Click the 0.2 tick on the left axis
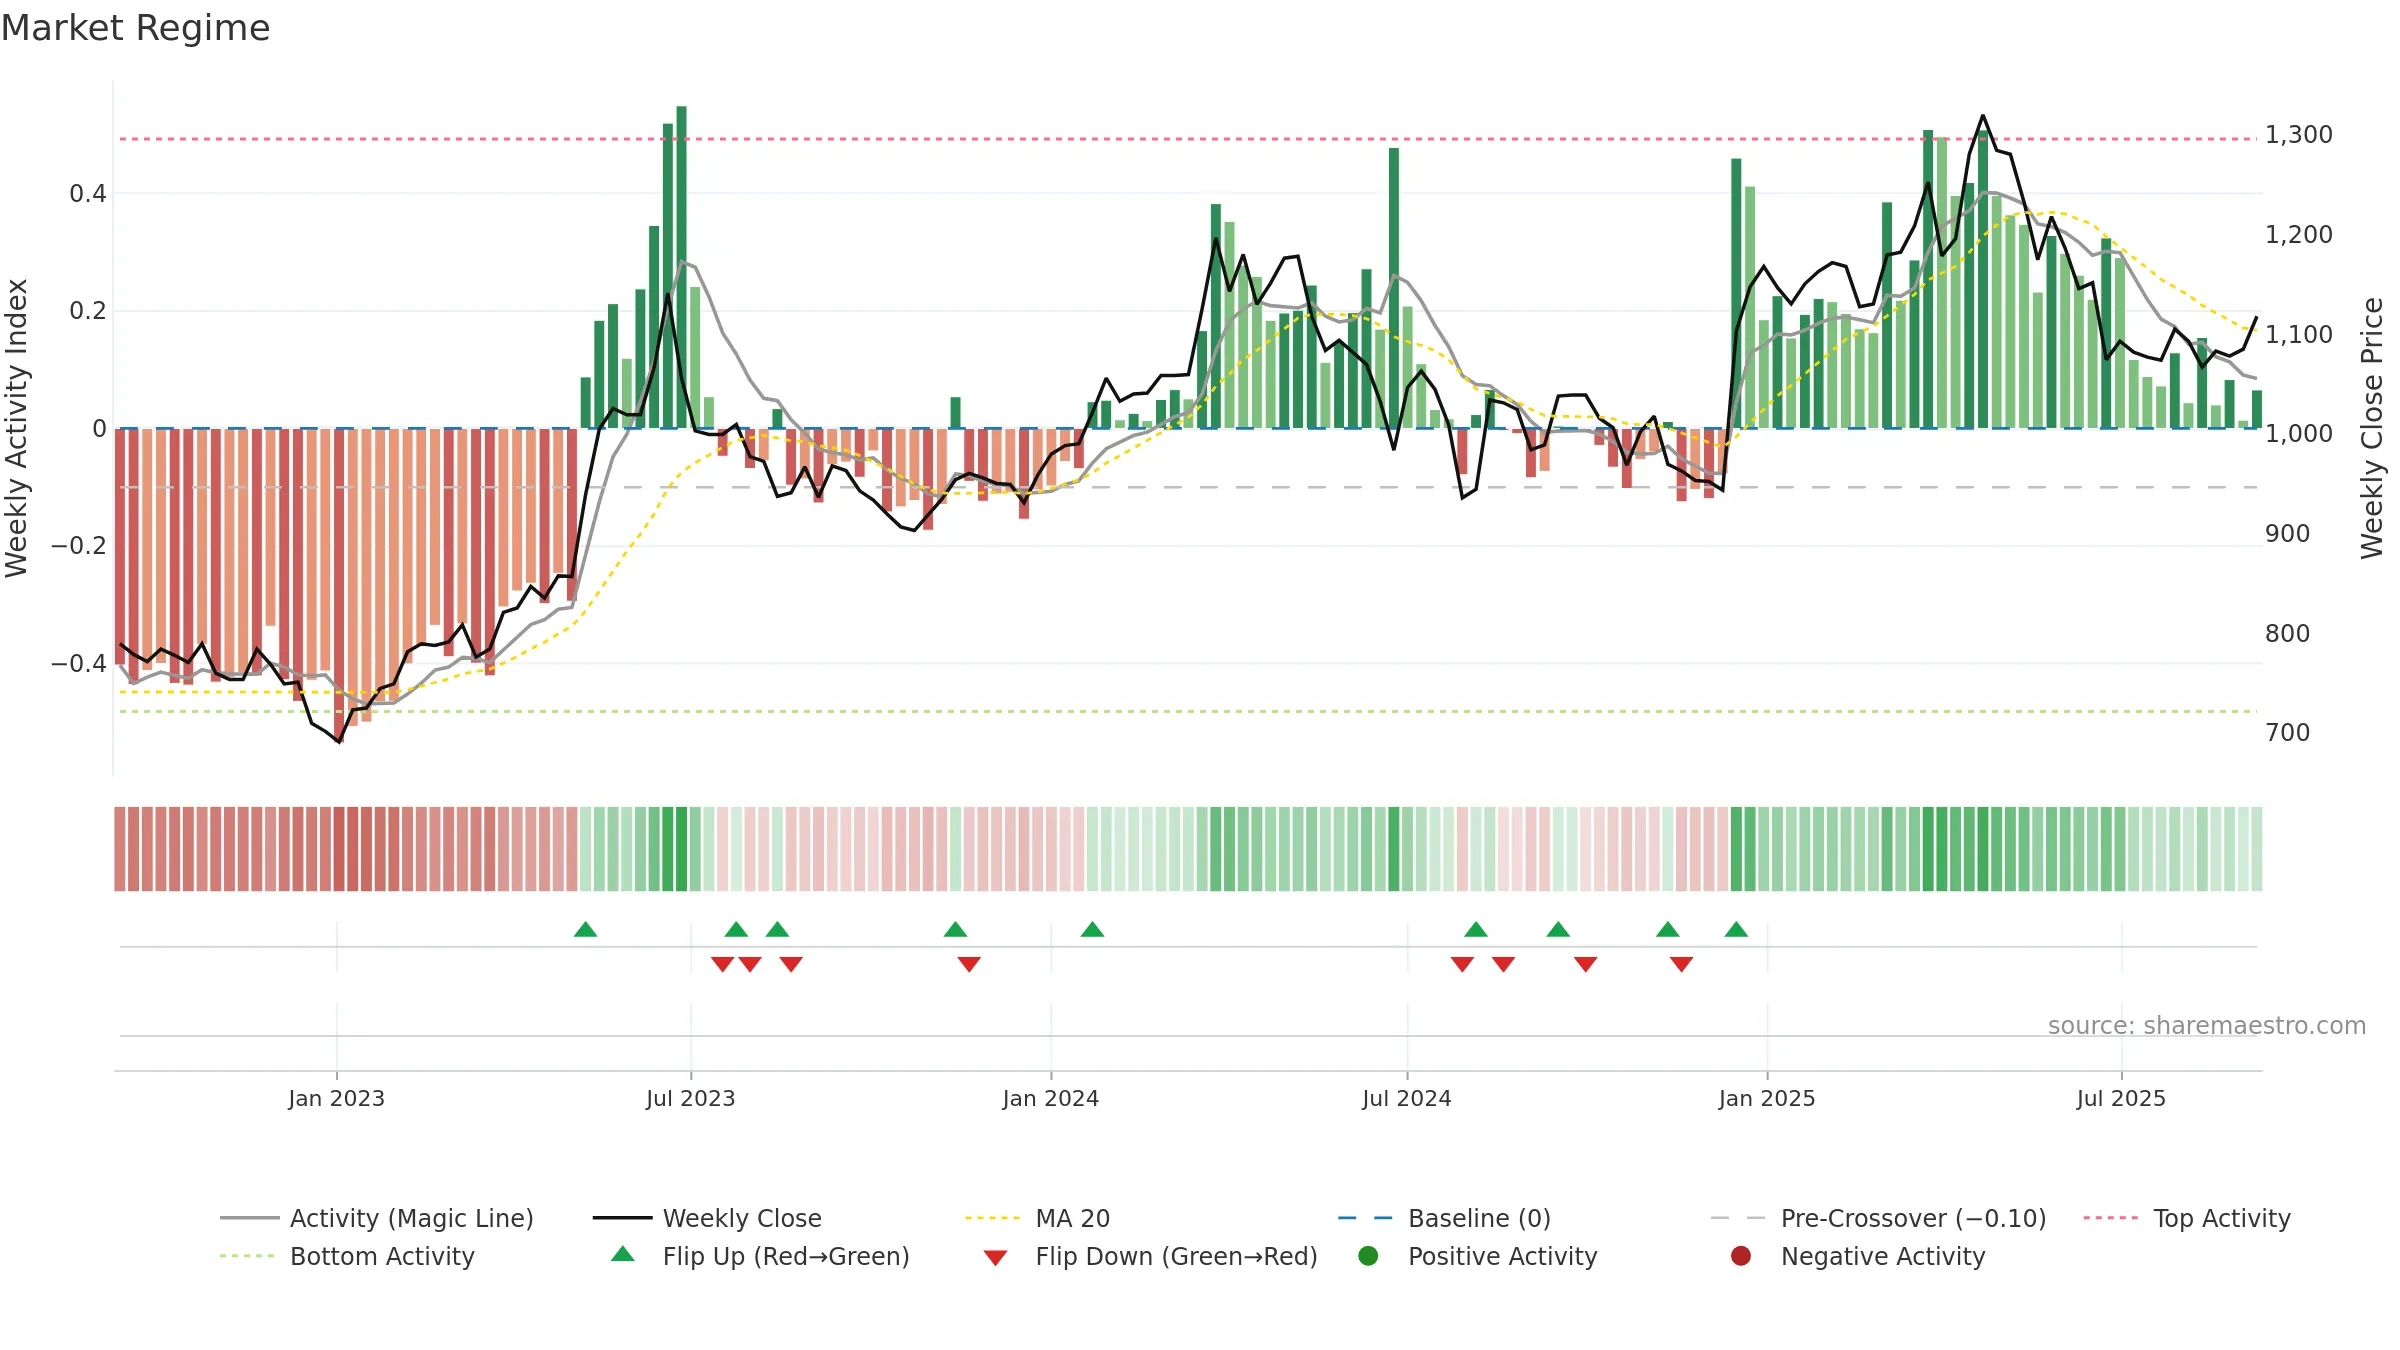 88,311
